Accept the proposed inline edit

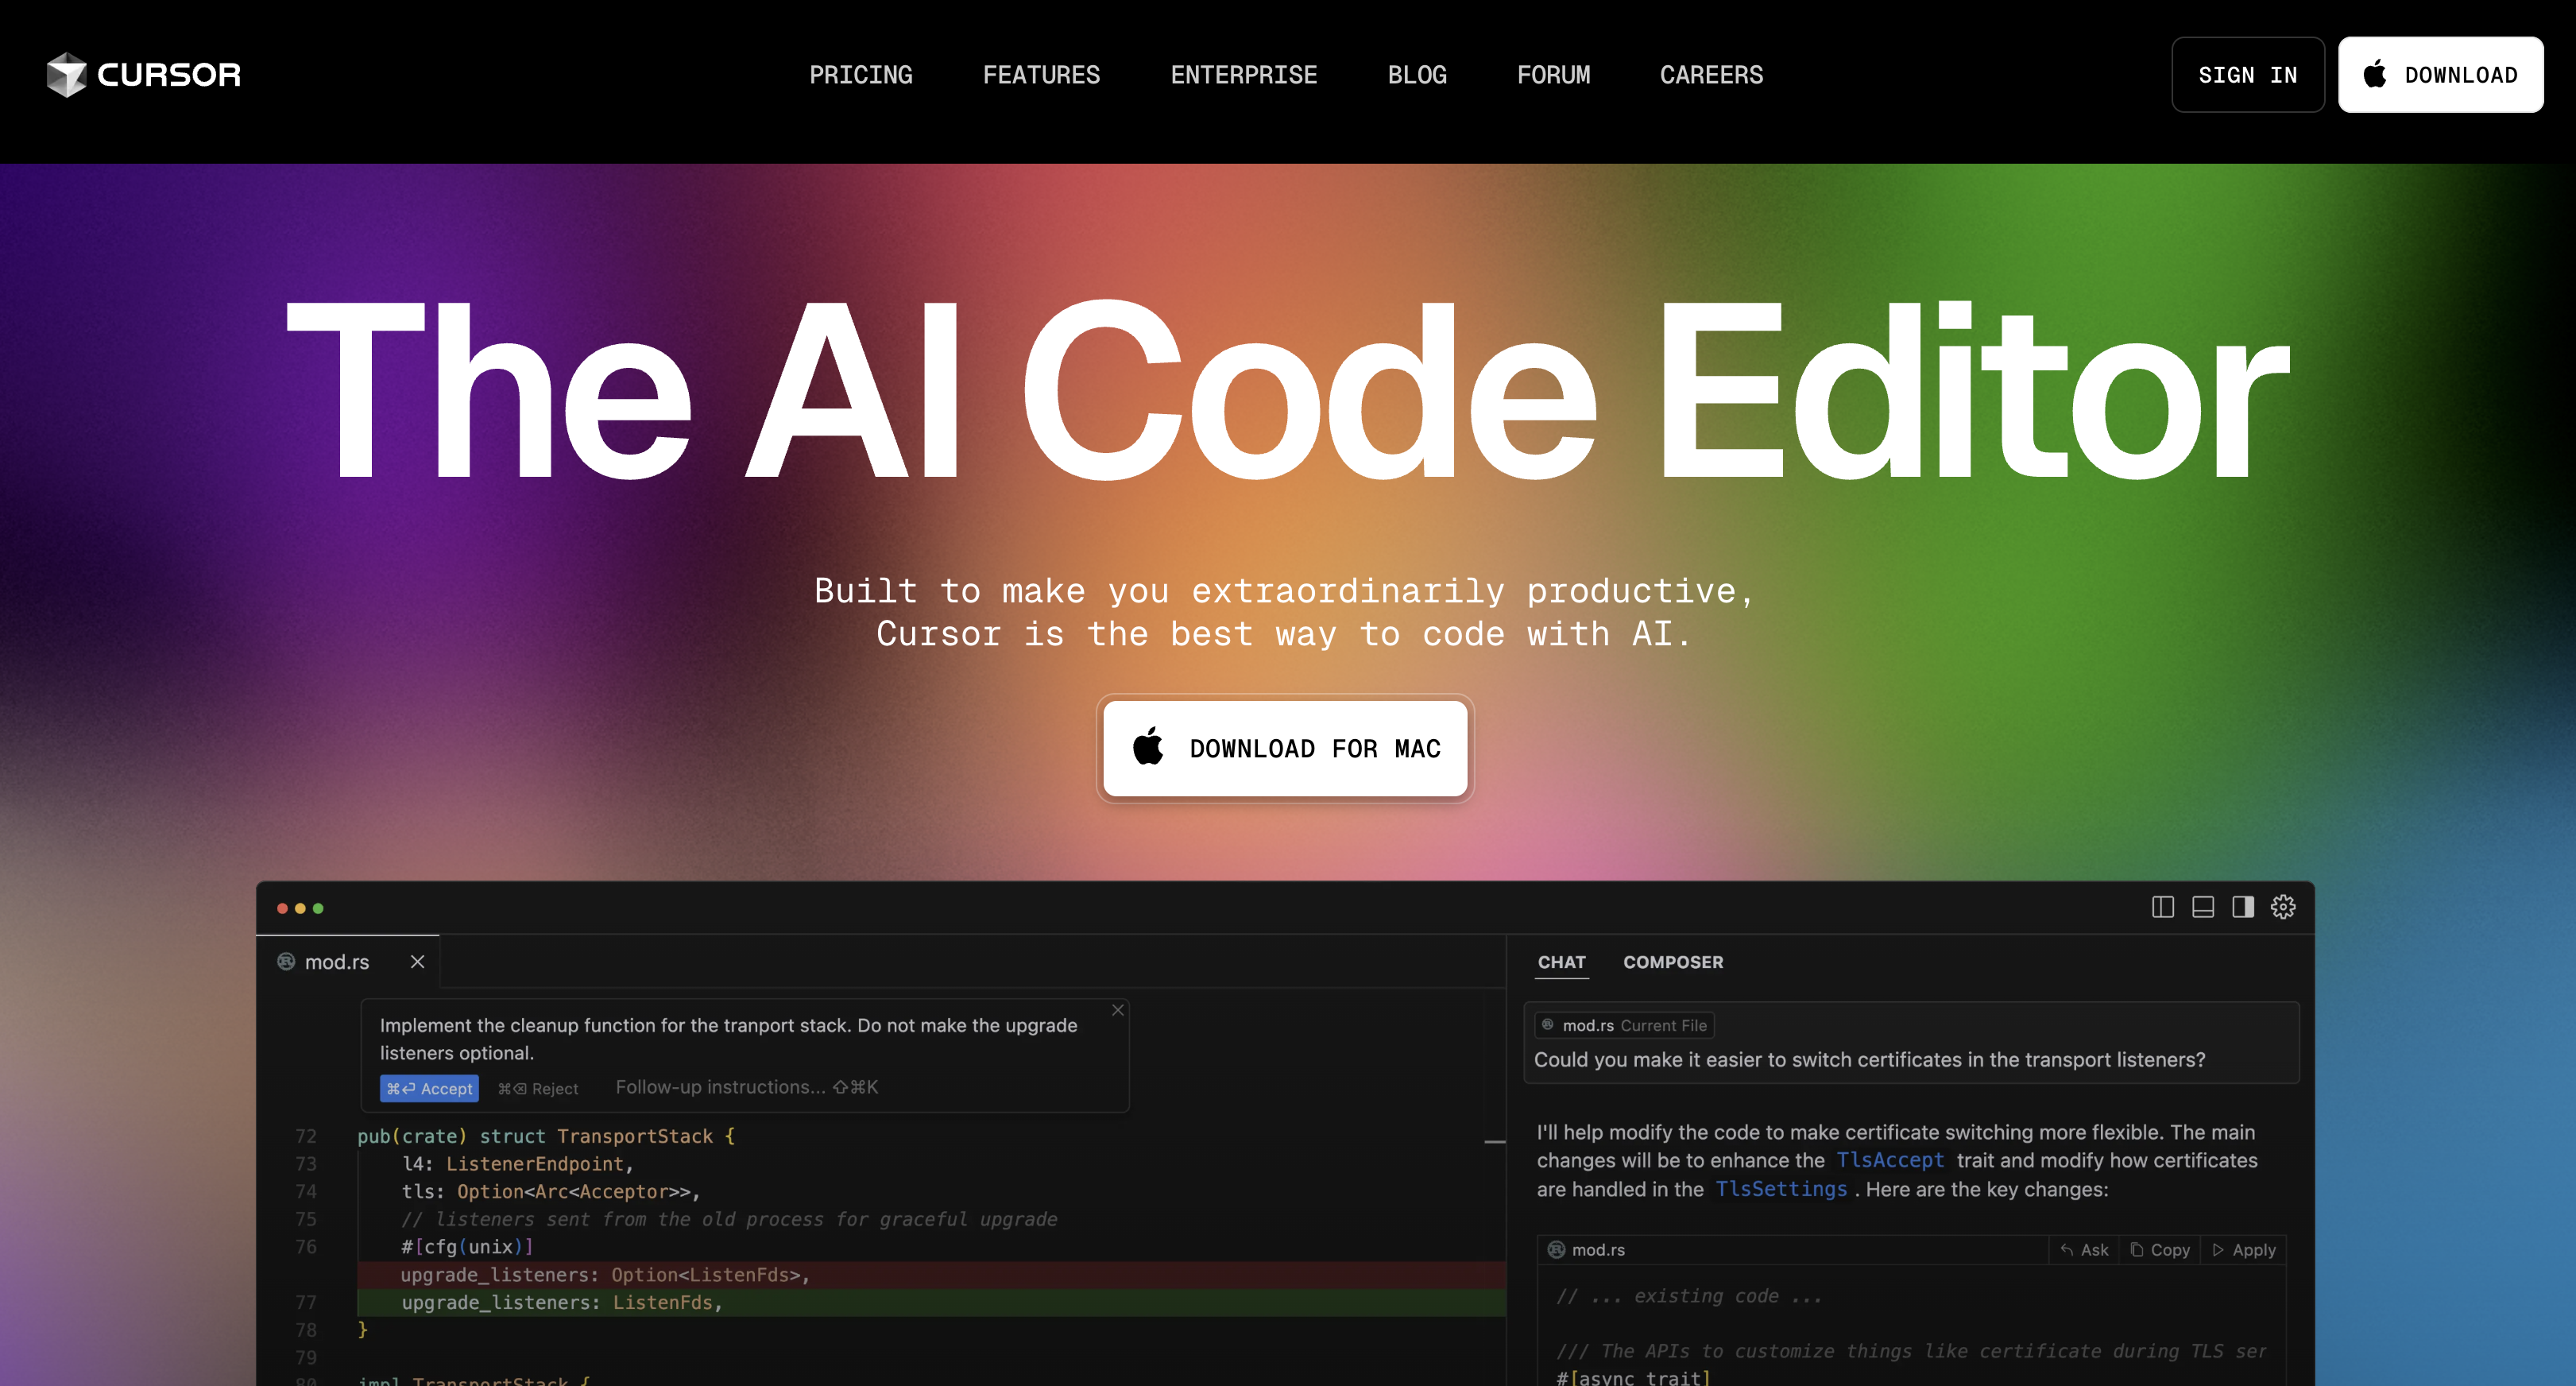(x=429, y=1088)
